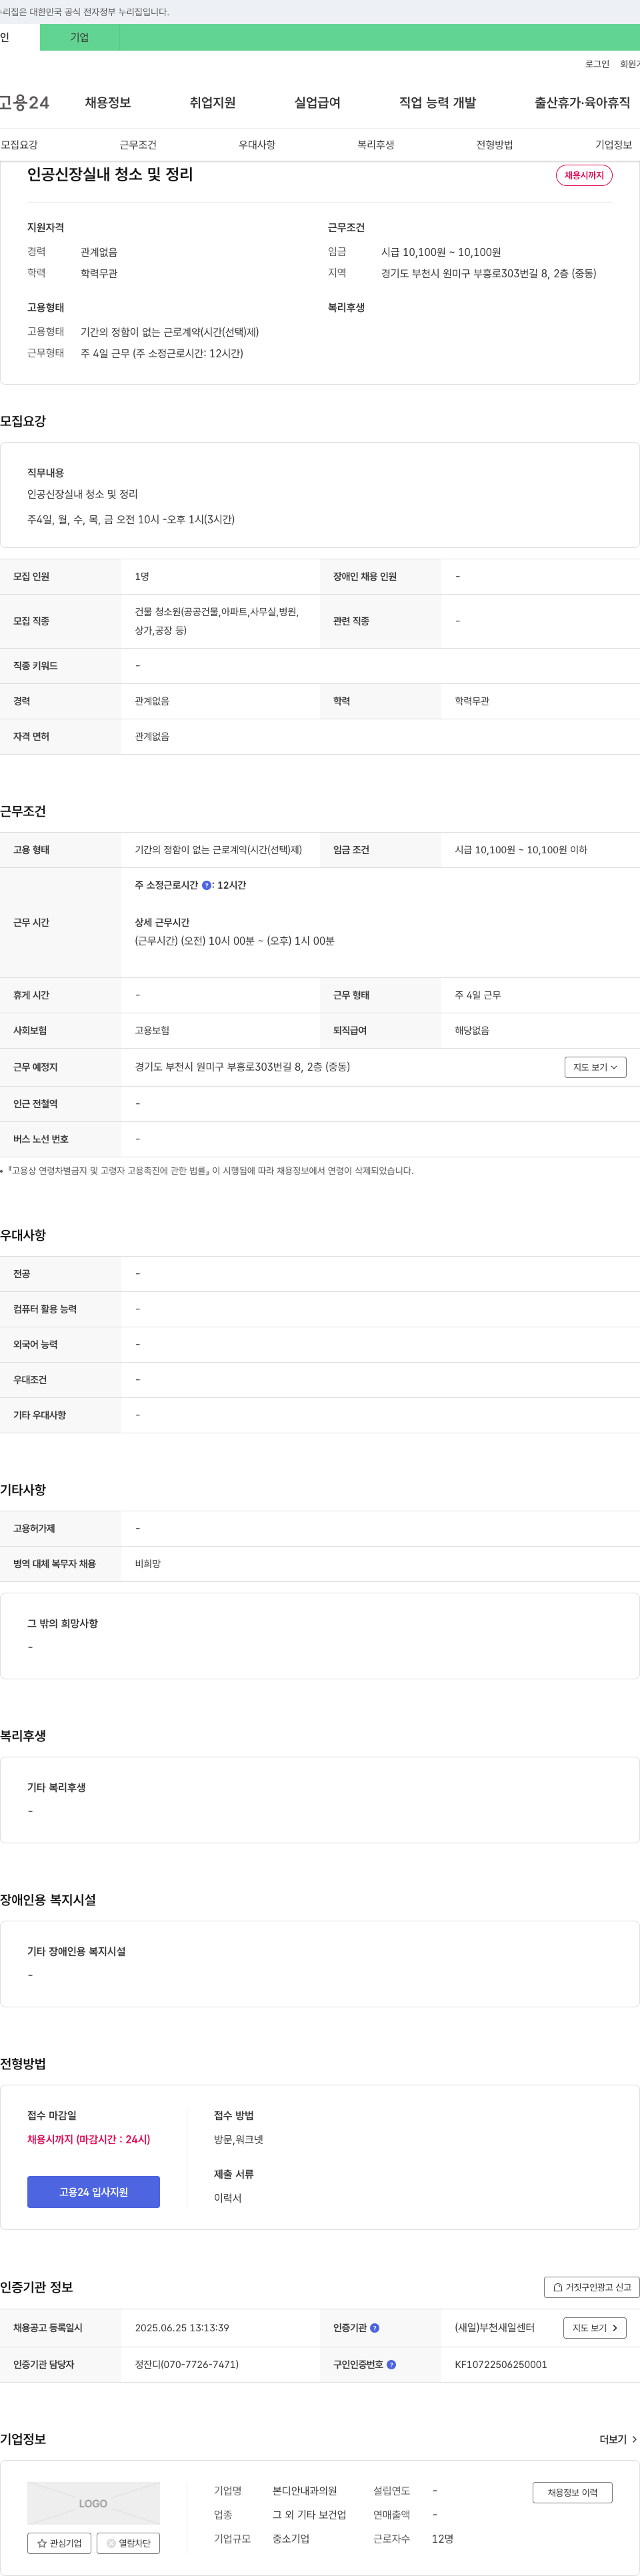This screenshot has height=2576, width=640.
Task: Click the help icon next to 구인인증번호
Action: click(391, 2365)
